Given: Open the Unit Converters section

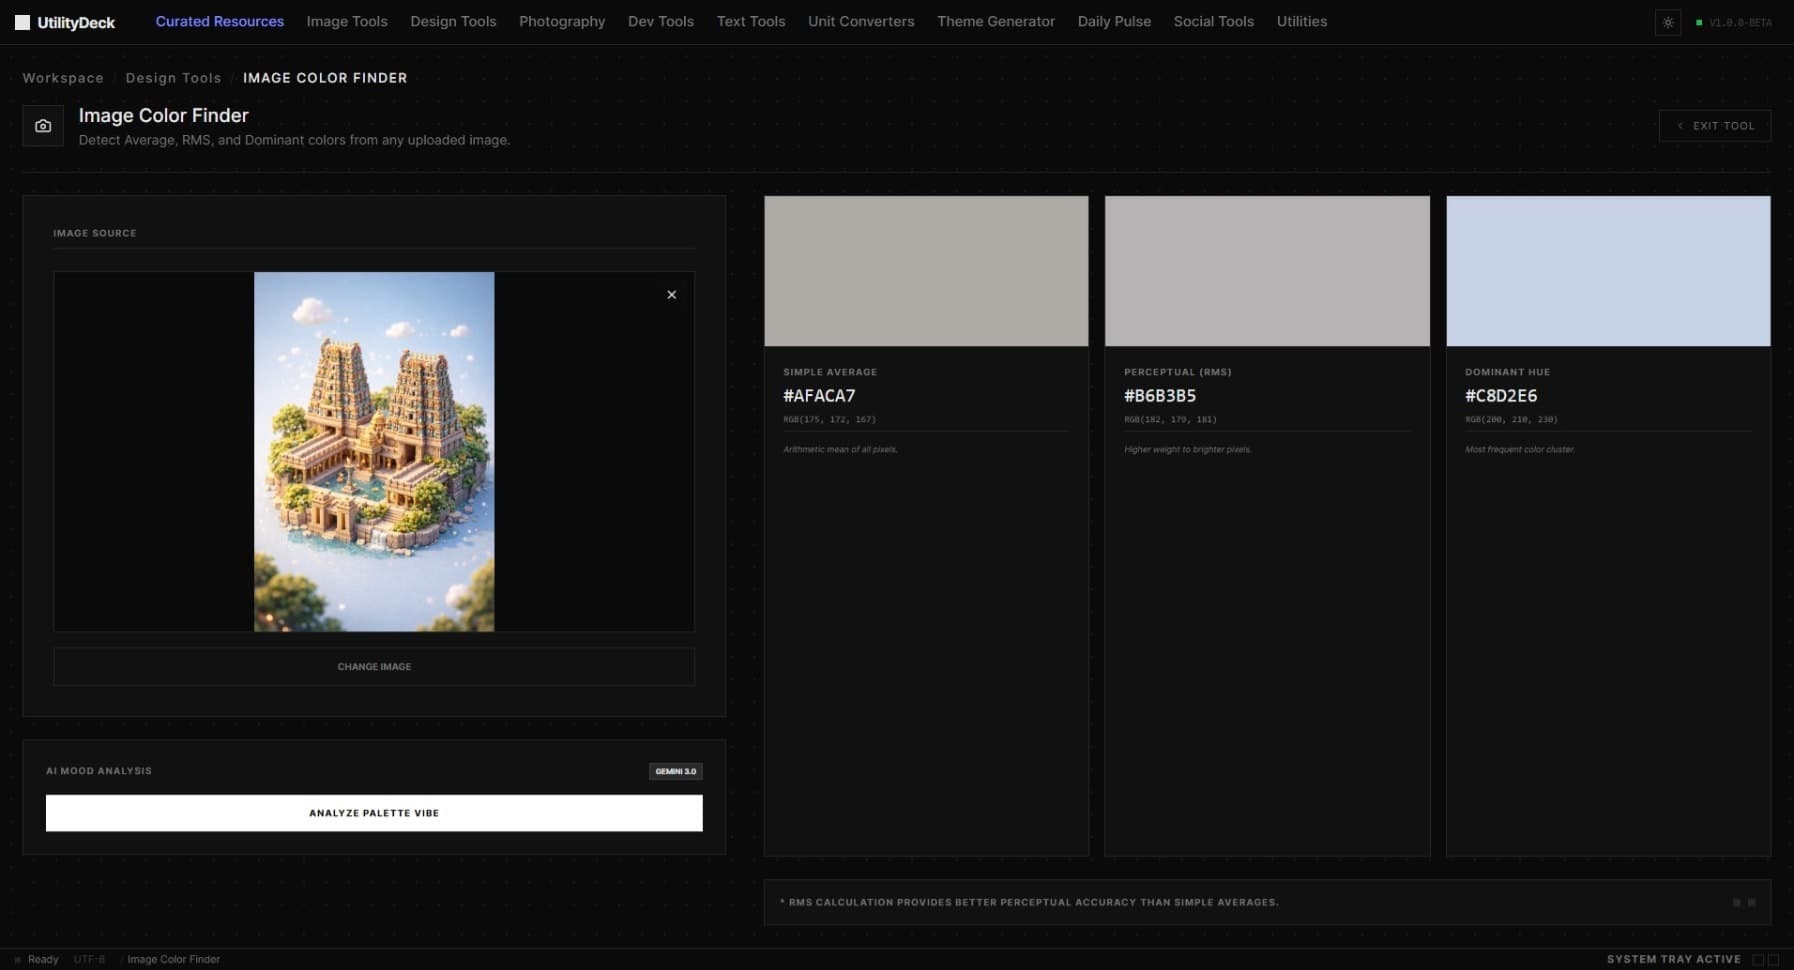Looking at the screenshot, I should click(860, 21).
